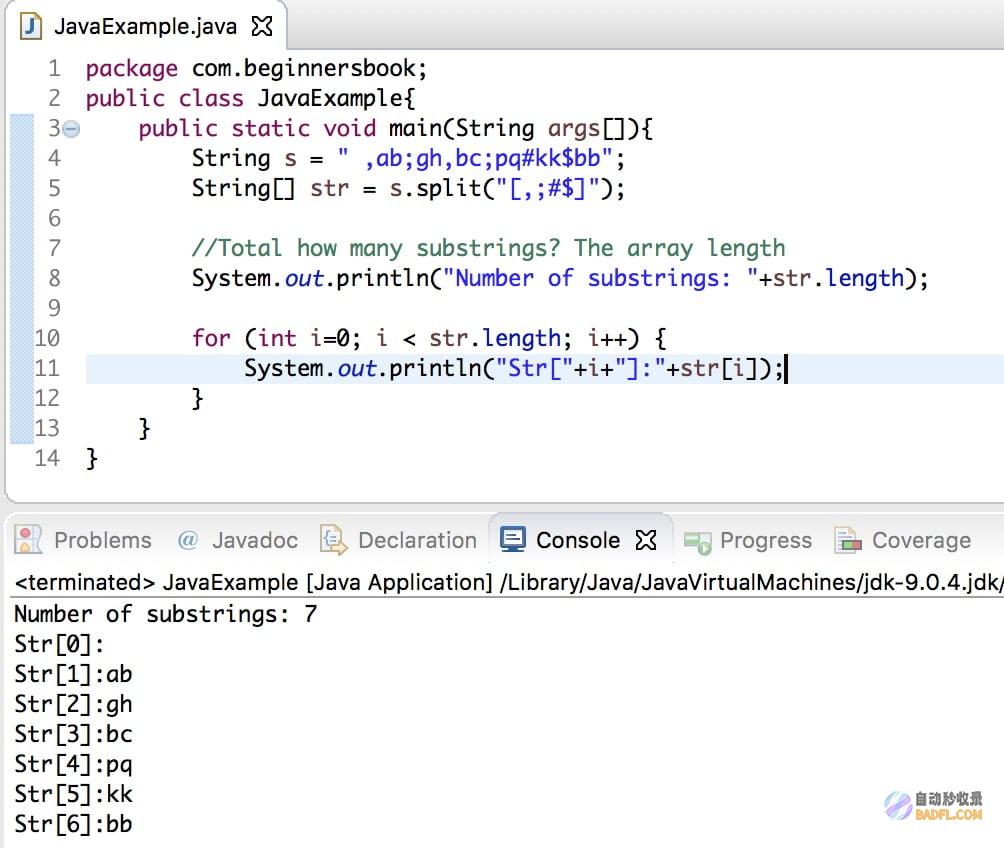The image size is (1004, 848).
Task: Click 'public class JavaExample{' declaration
Action: (250, 98)
